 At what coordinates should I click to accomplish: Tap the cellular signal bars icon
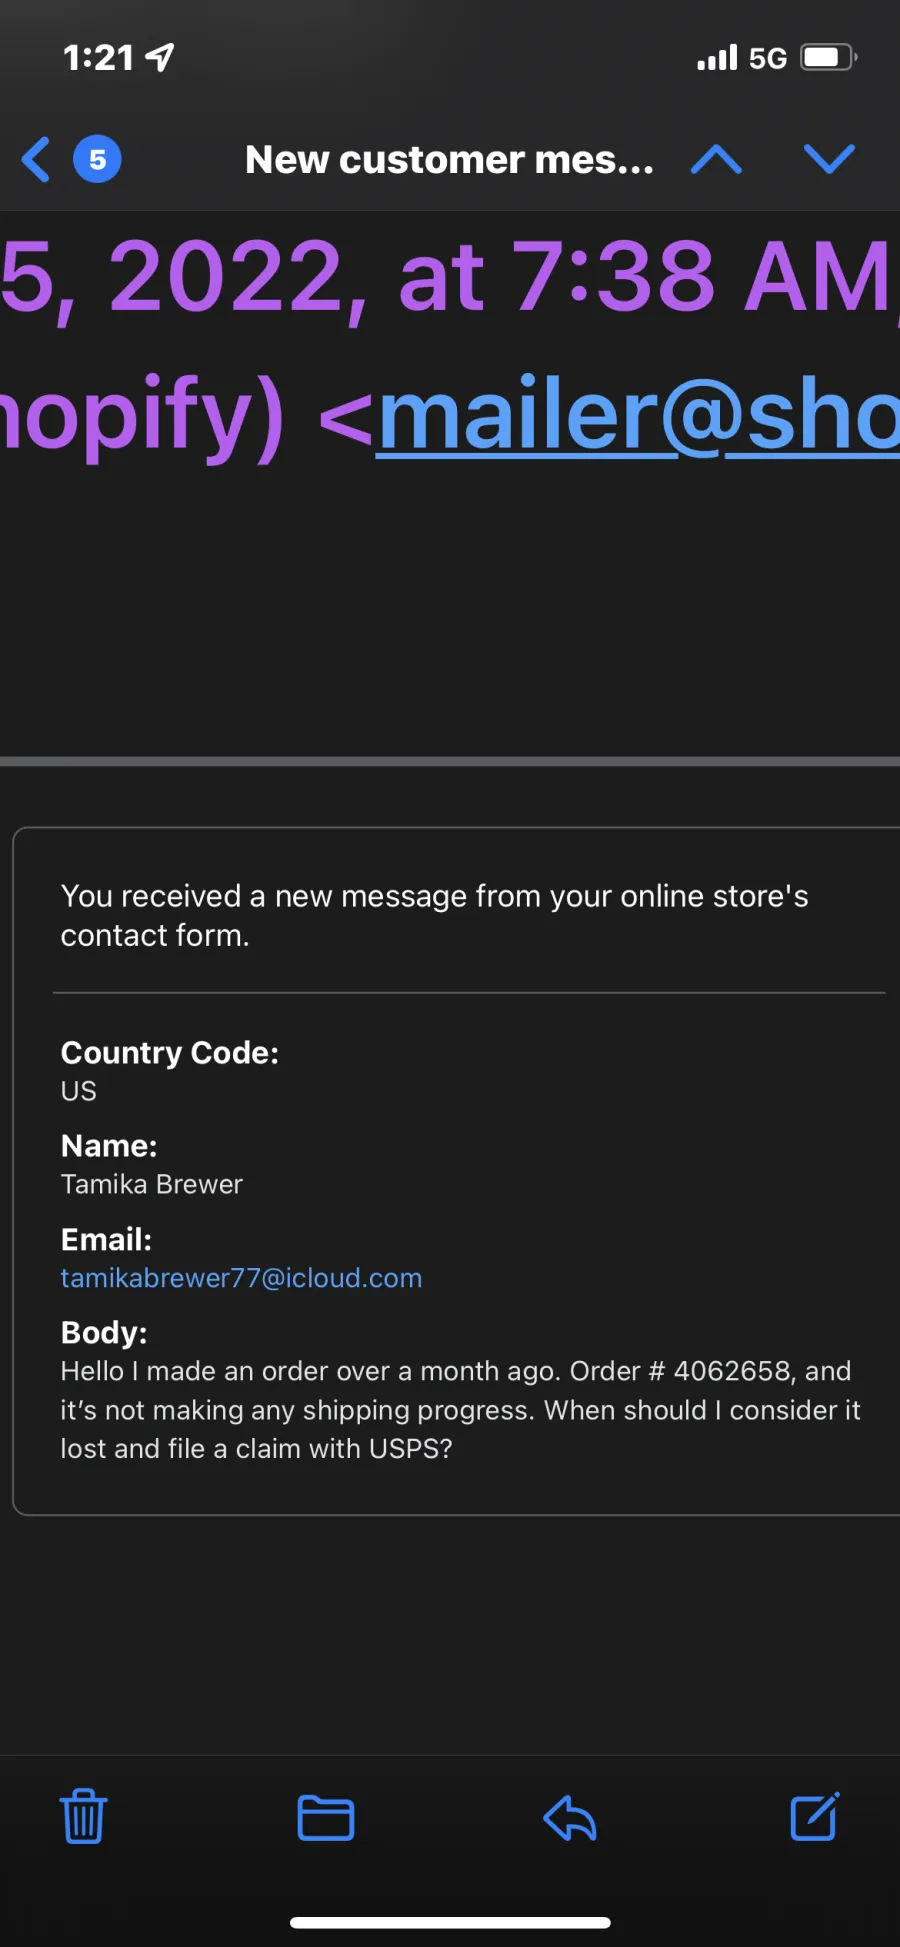click(717, 58)
